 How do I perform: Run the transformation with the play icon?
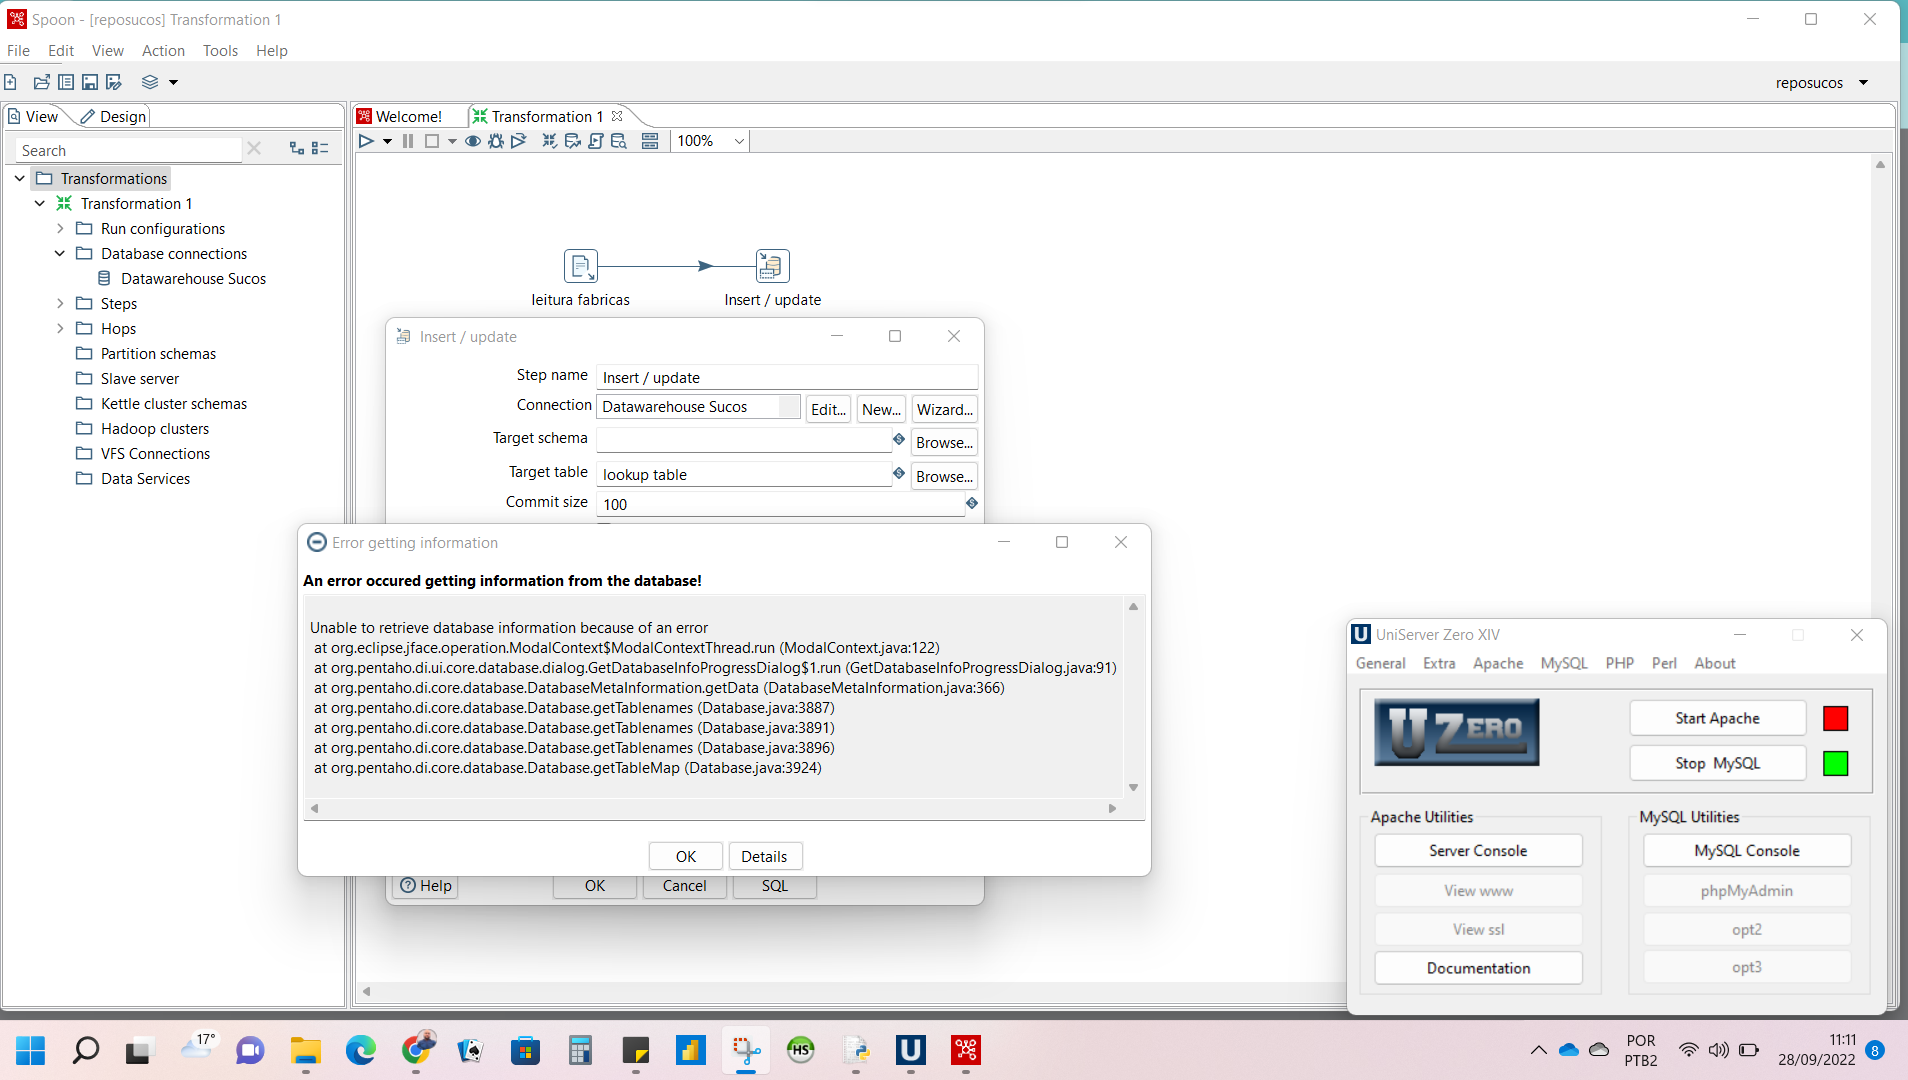click(366, 141)
